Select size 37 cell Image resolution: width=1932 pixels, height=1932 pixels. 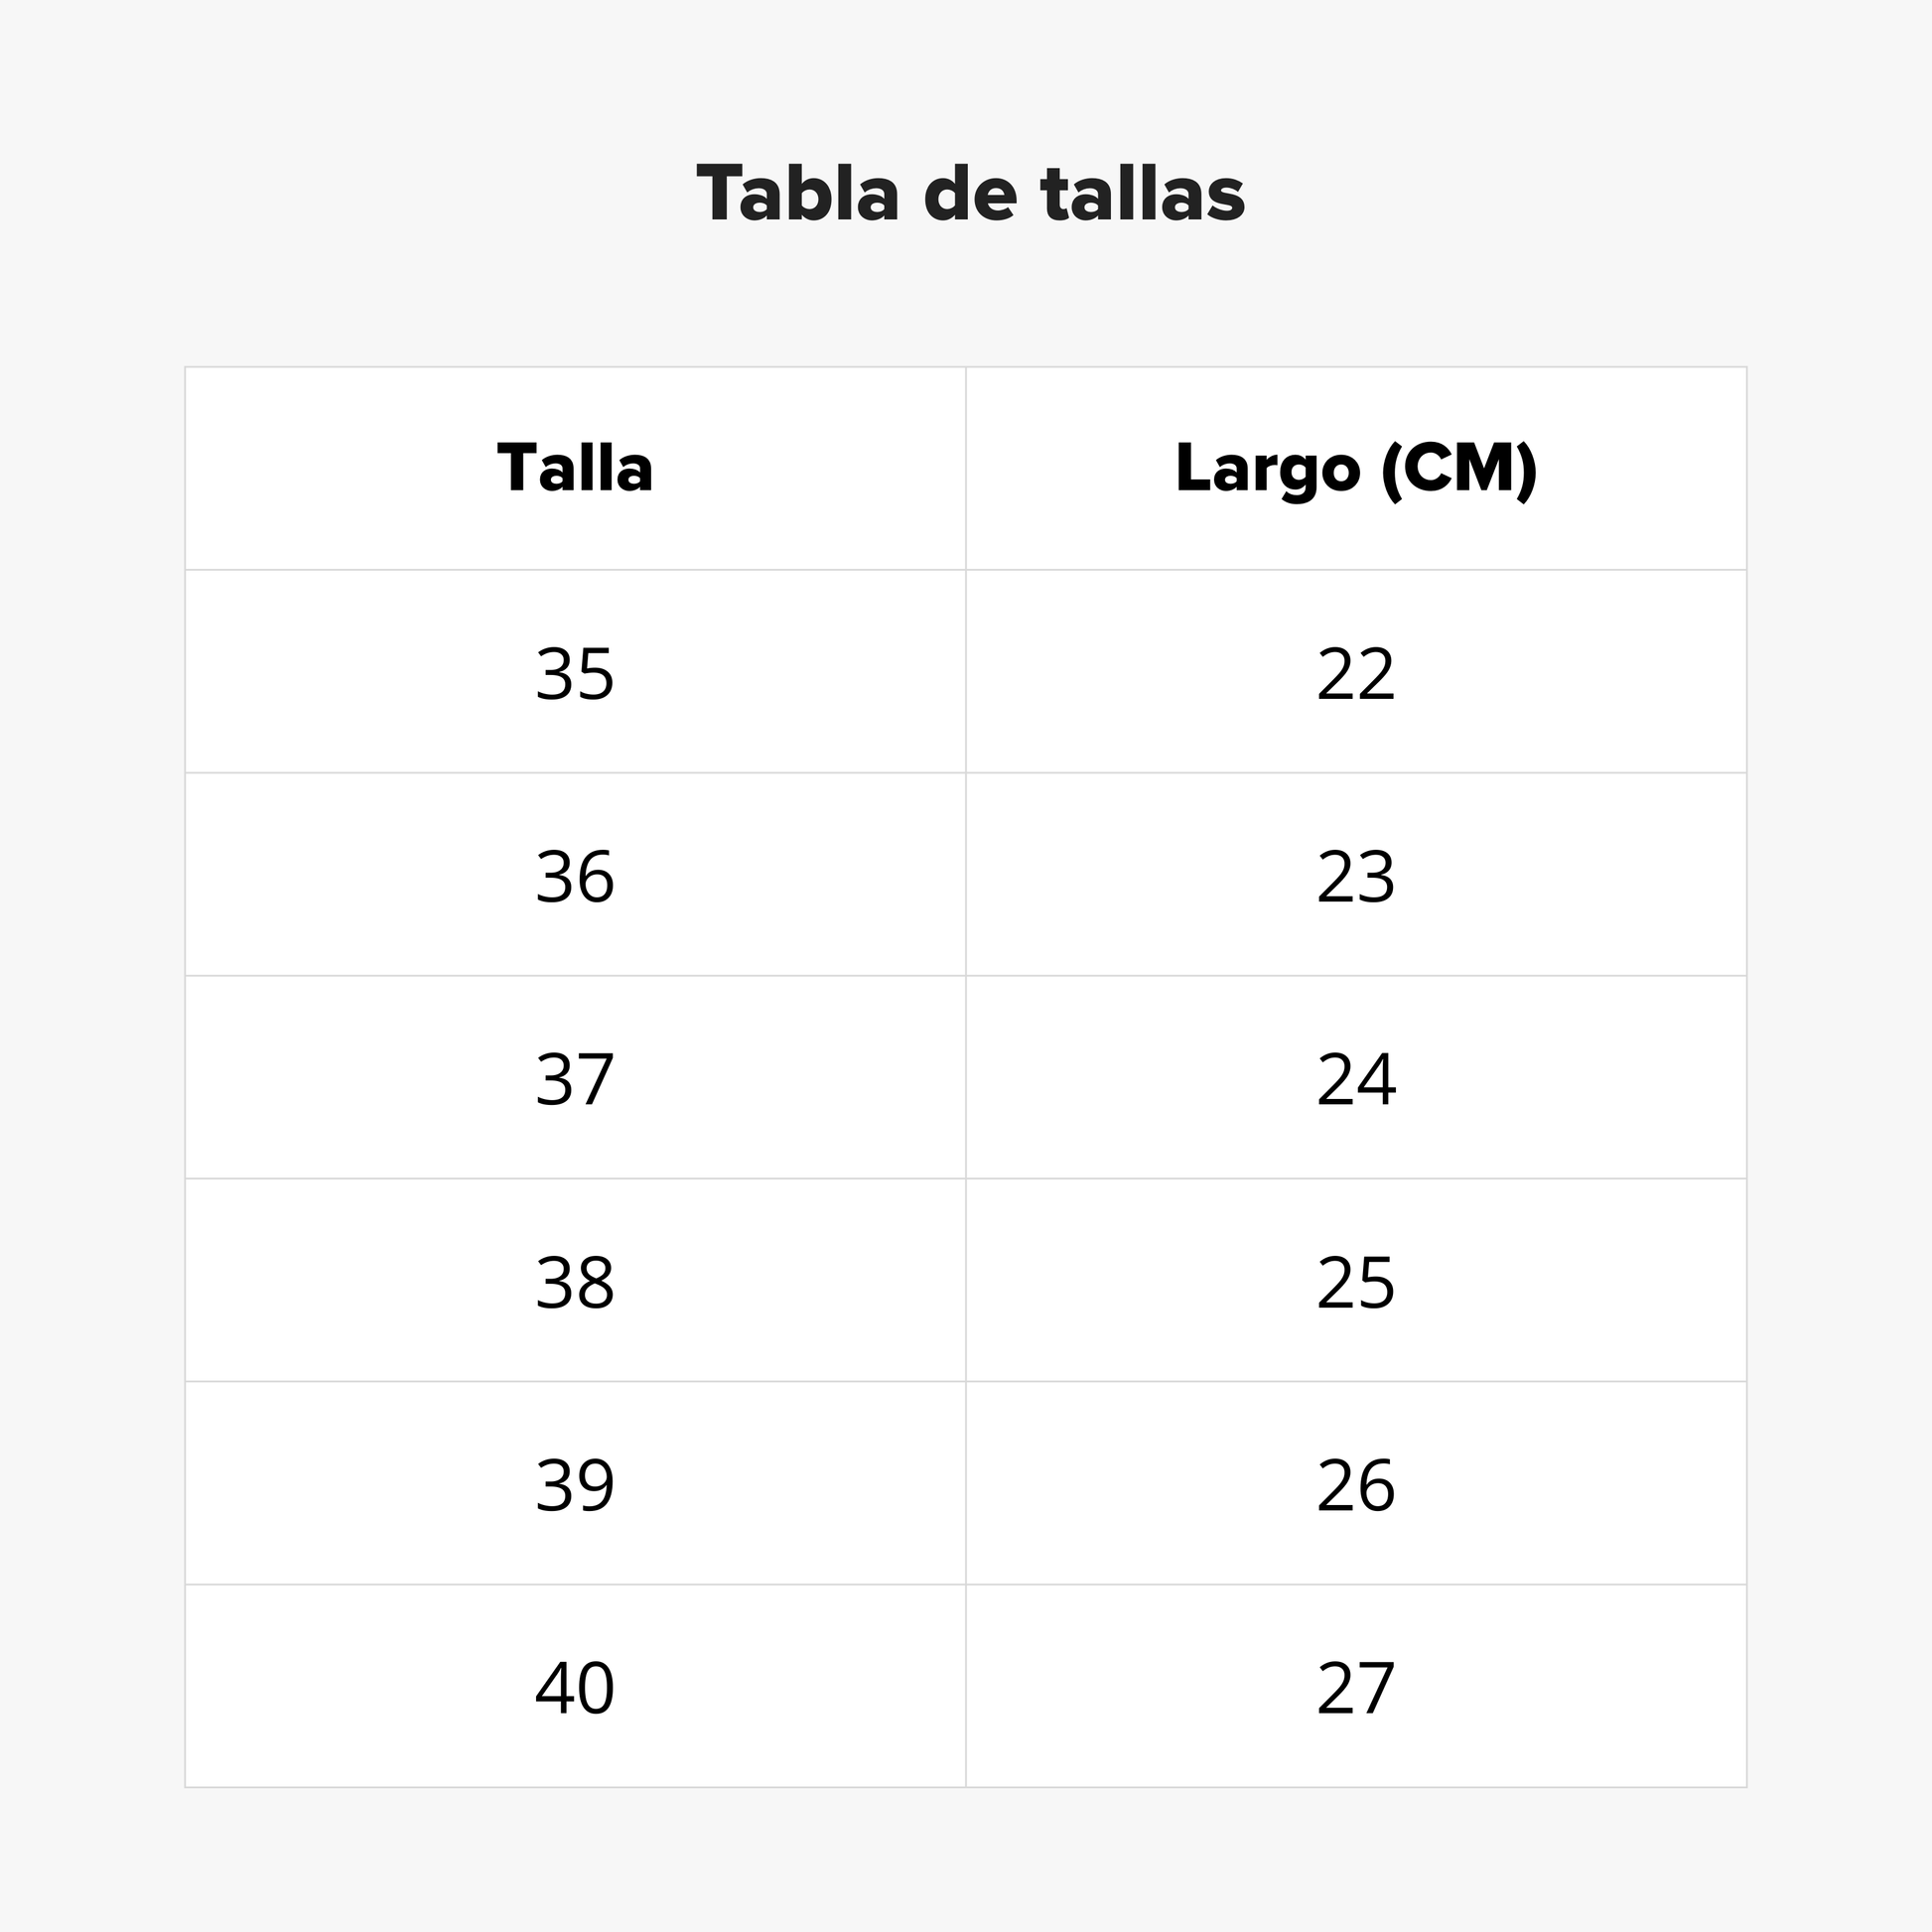click(575, 1079)
